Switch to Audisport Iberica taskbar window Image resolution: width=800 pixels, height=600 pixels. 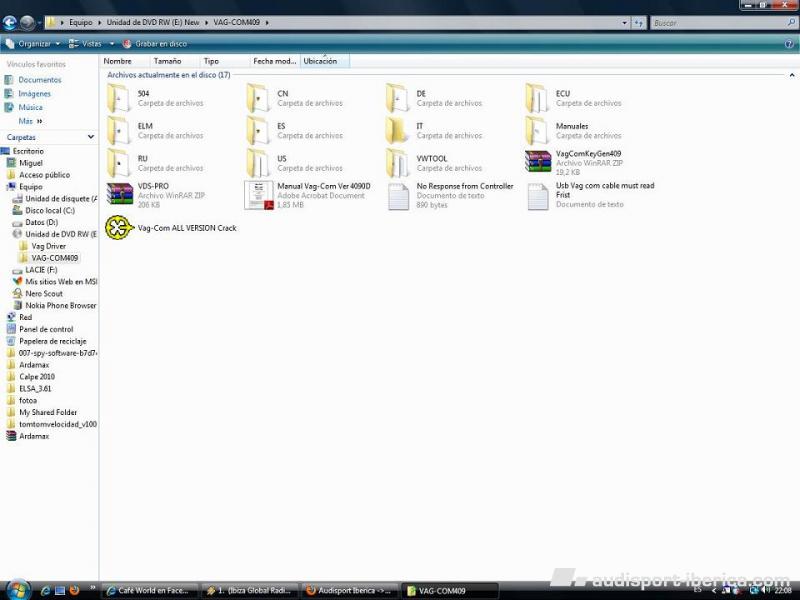350,590
